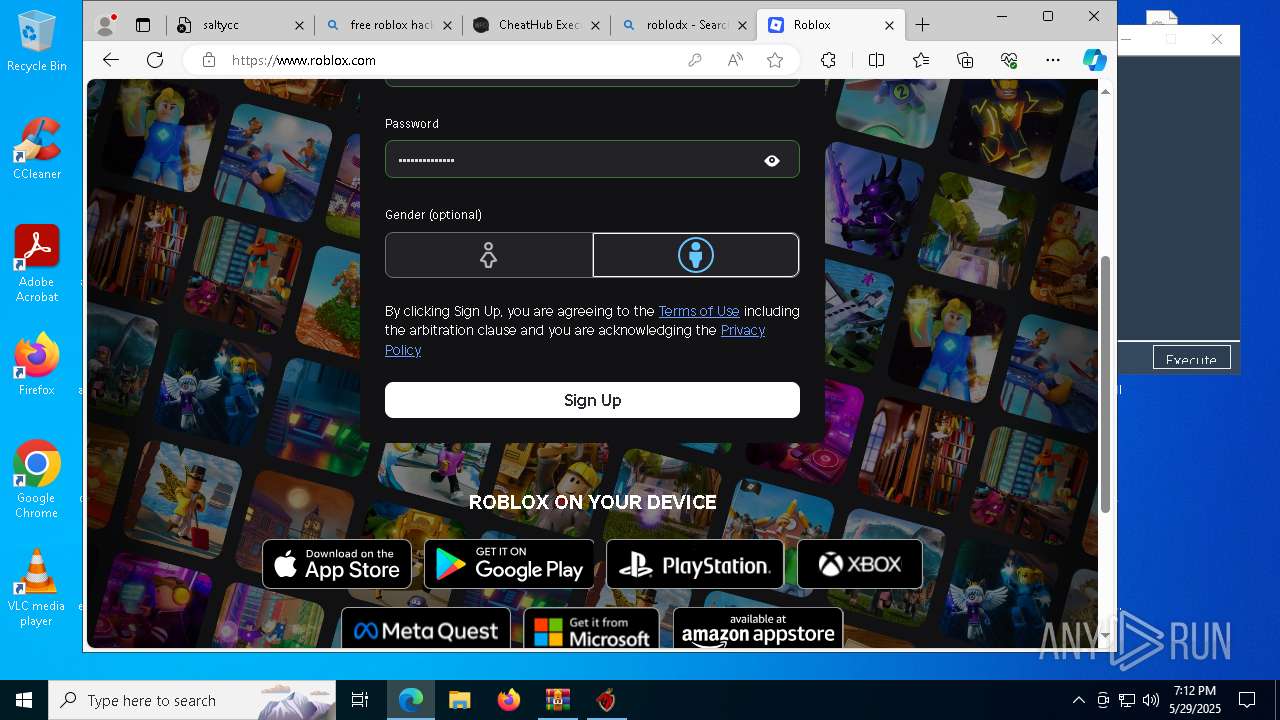Screen dimensions: 1280x720
Task: Open the Favorites list
Action: point(921,60)
